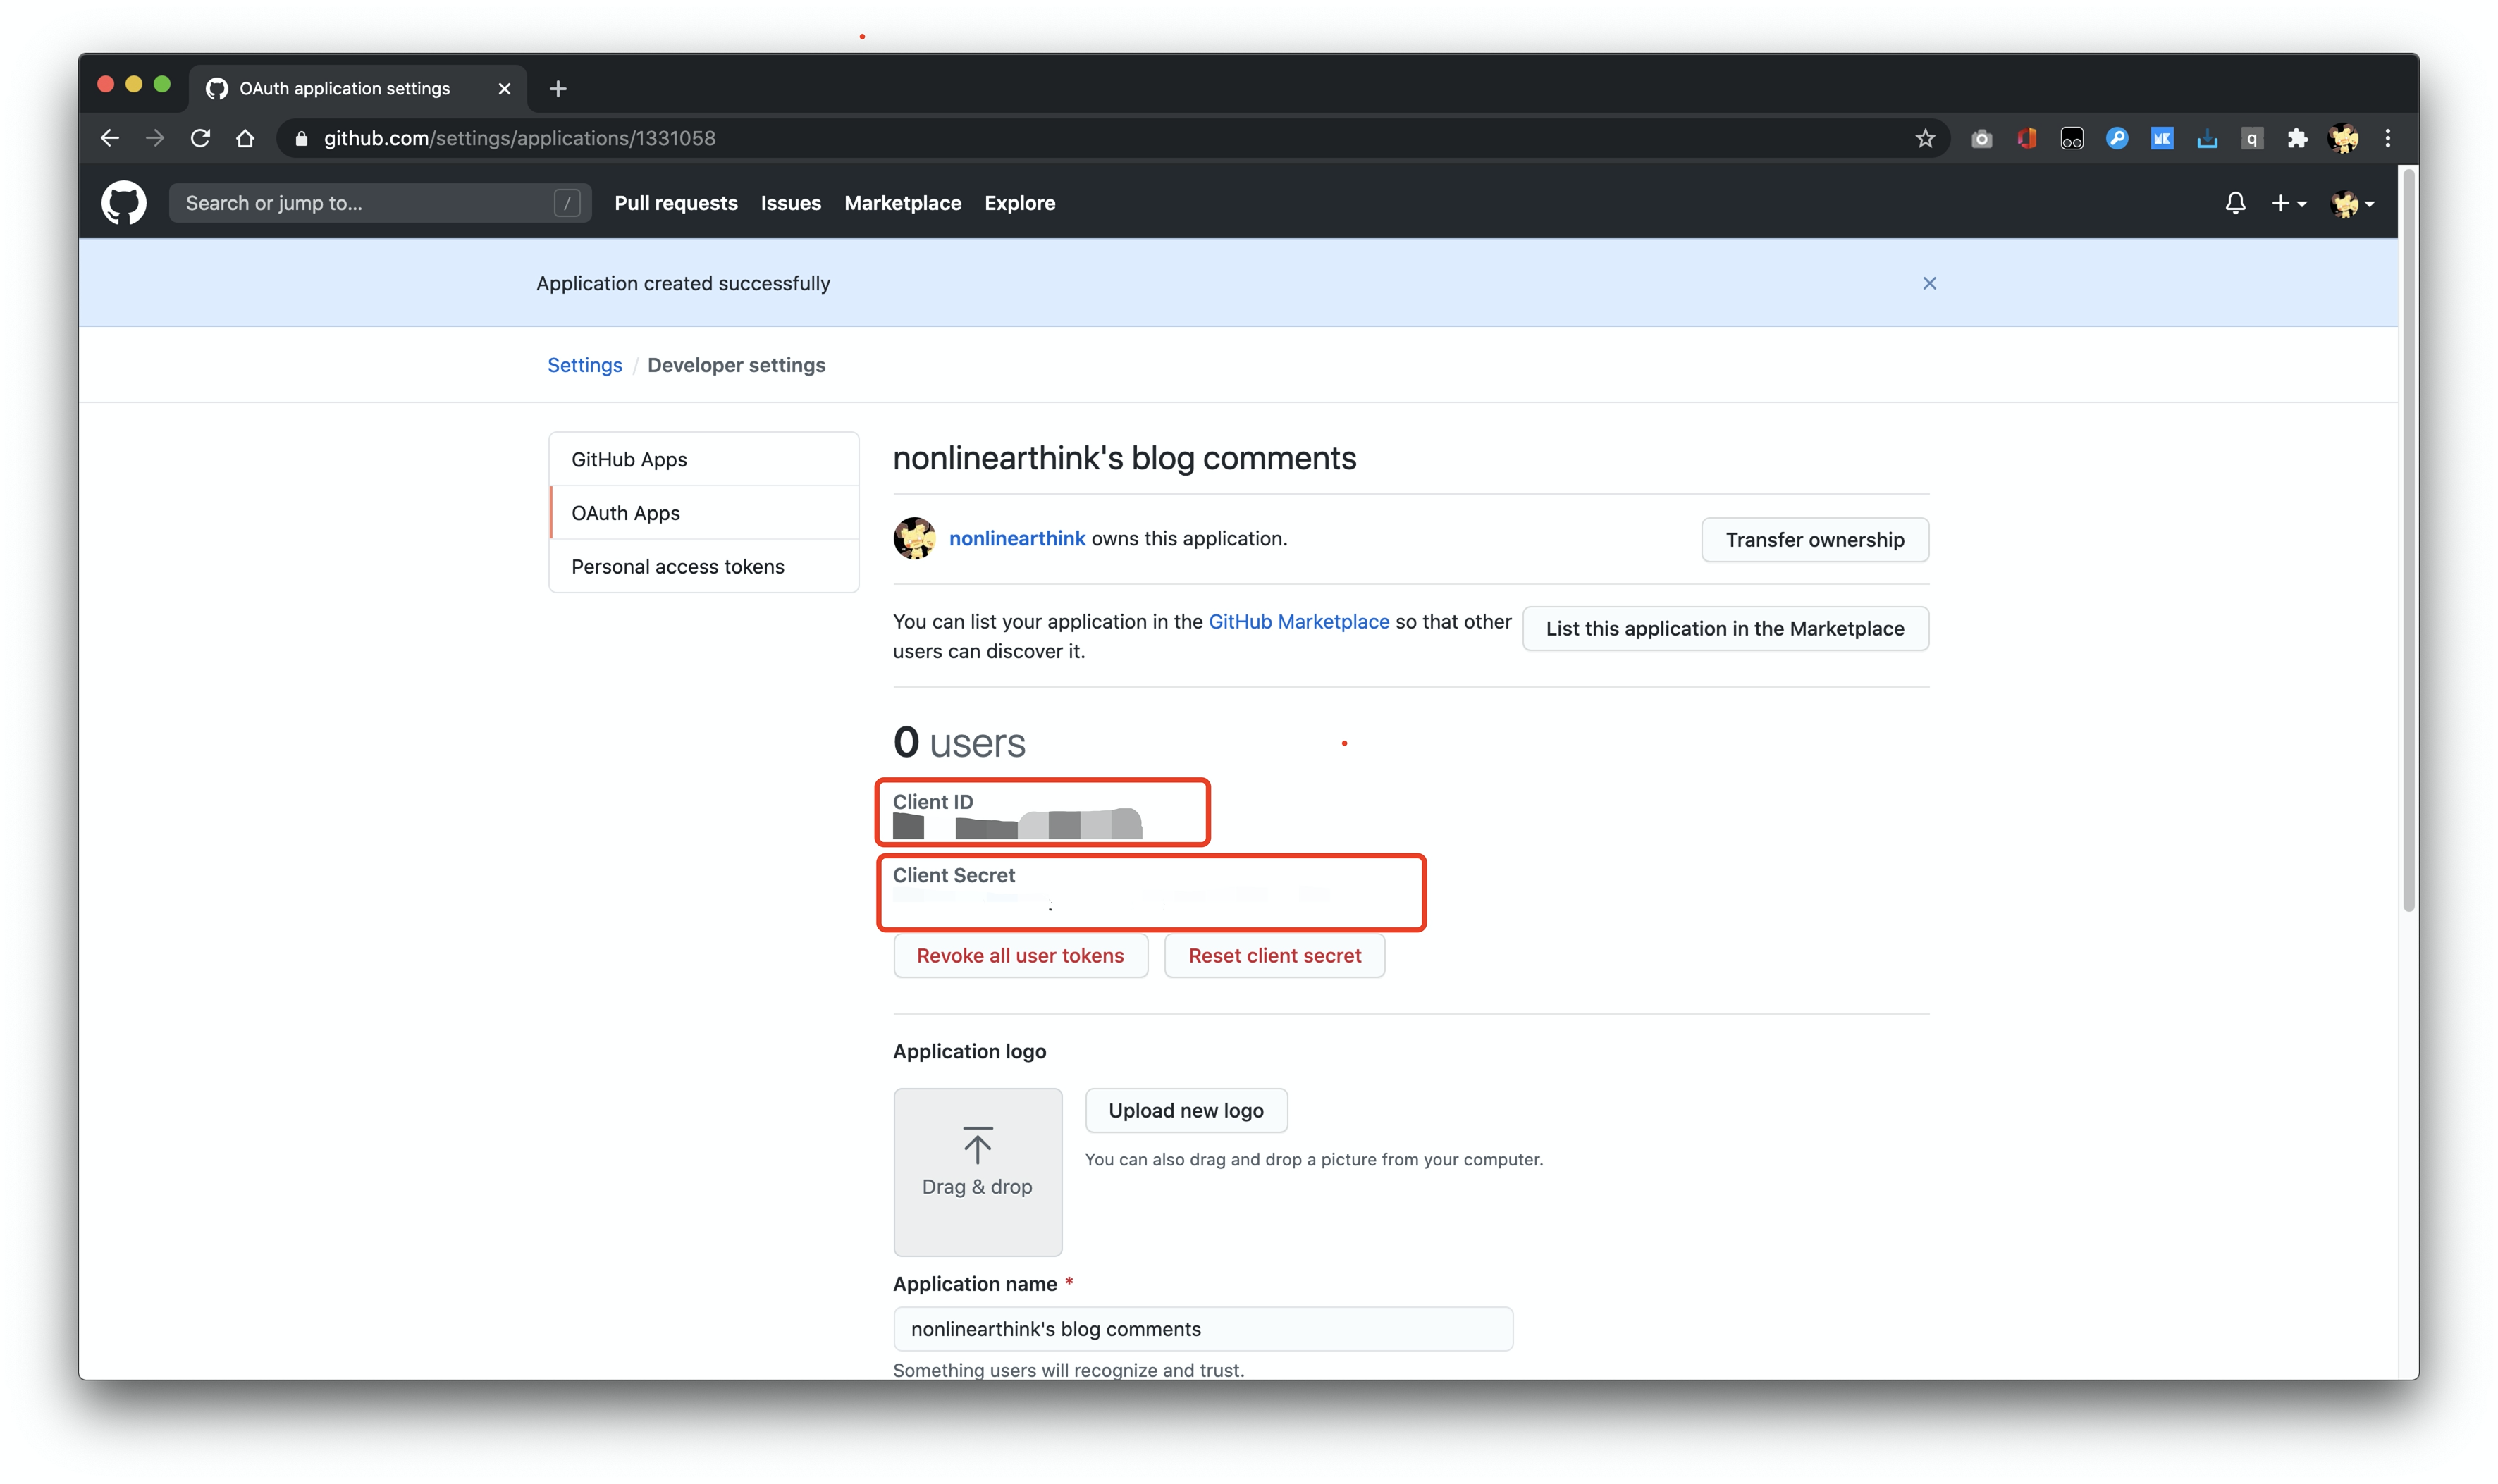Open the blue download tray extension
Screen dimensions: 2498x1484
(2207, 138)
